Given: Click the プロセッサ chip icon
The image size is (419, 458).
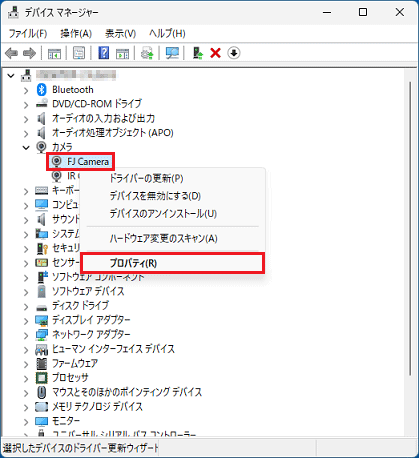Looking at the screenshot, I should point(41,378).
